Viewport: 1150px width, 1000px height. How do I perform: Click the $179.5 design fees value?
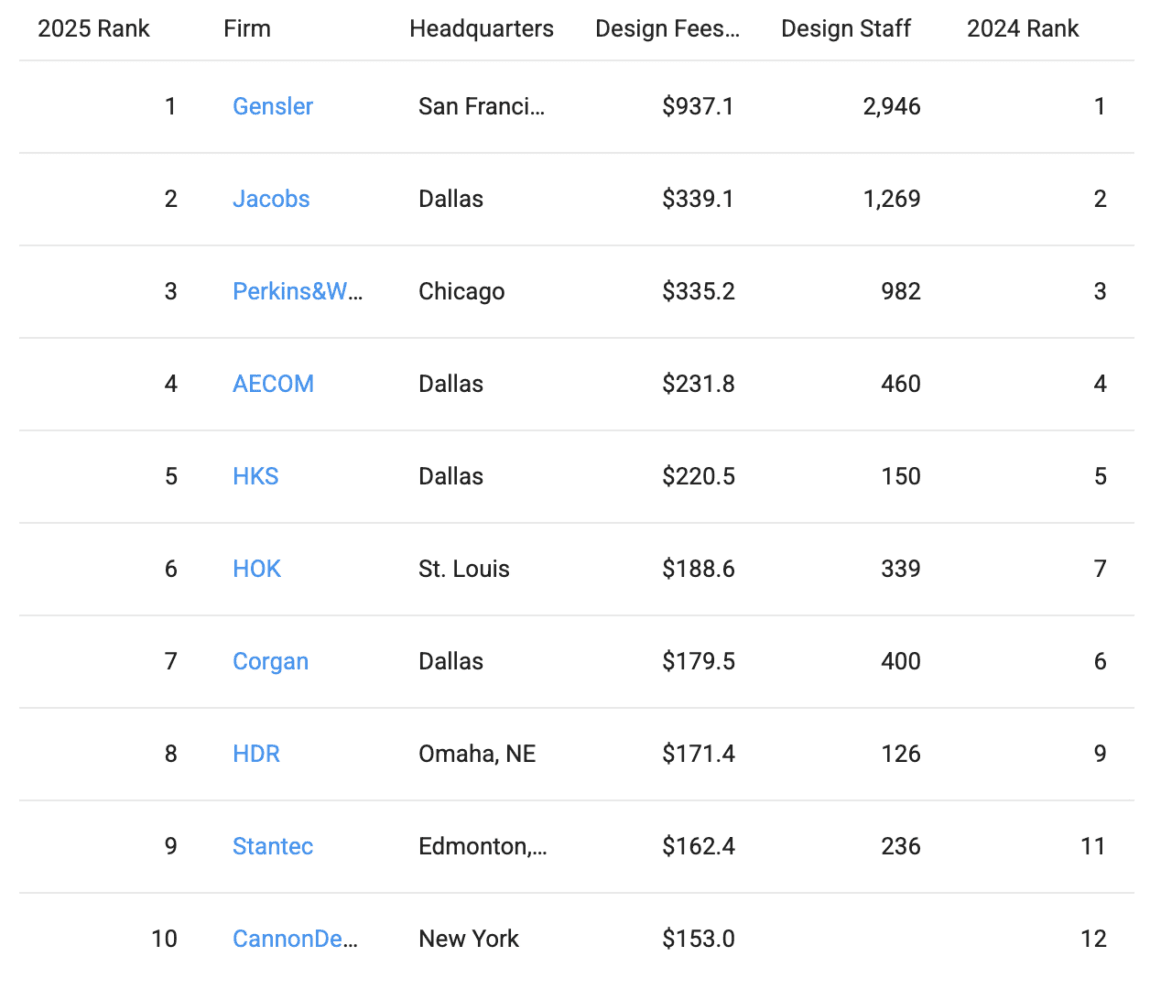698,661
